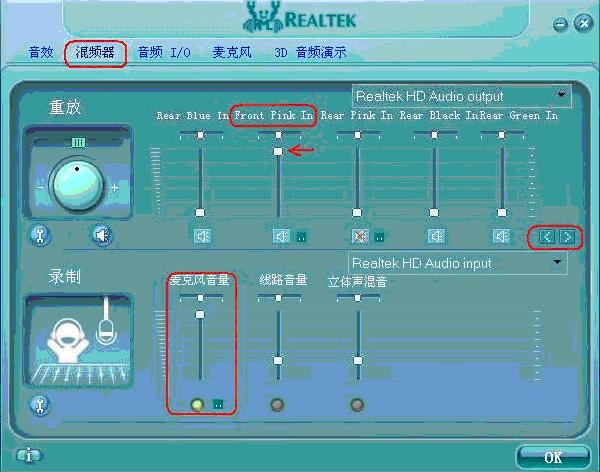The height and width of the screenshot is (472, 600).
Task: Click the 线路音量 volume slider handle
Action: coord(278,360)
